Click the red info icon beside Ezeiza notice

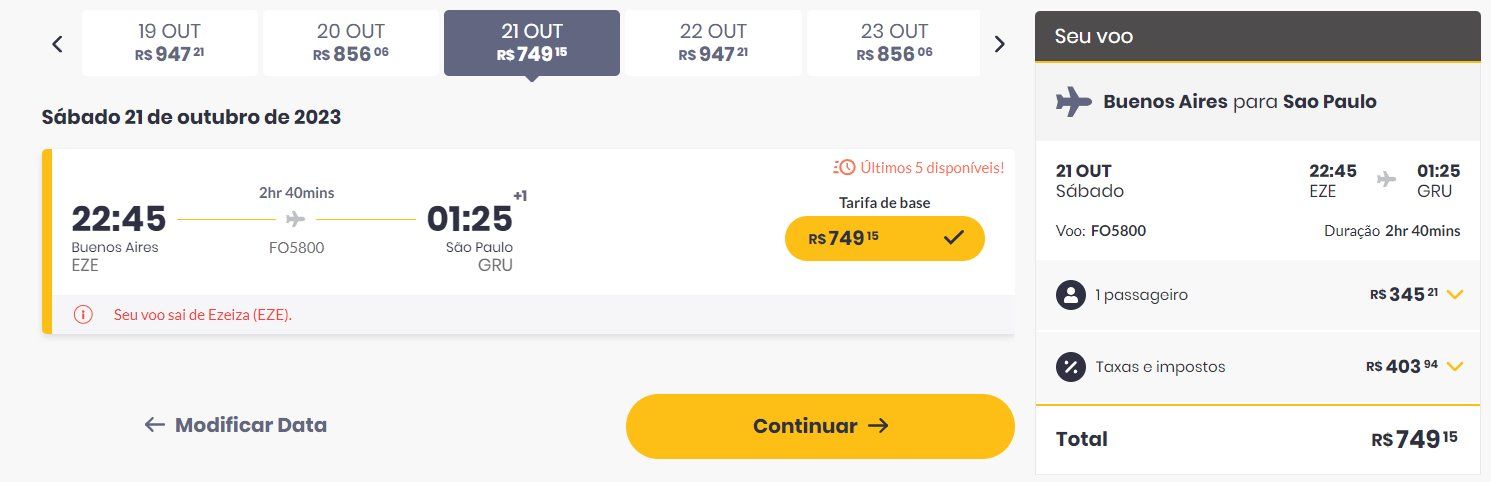pyautogui.click(x=83, y=314)
